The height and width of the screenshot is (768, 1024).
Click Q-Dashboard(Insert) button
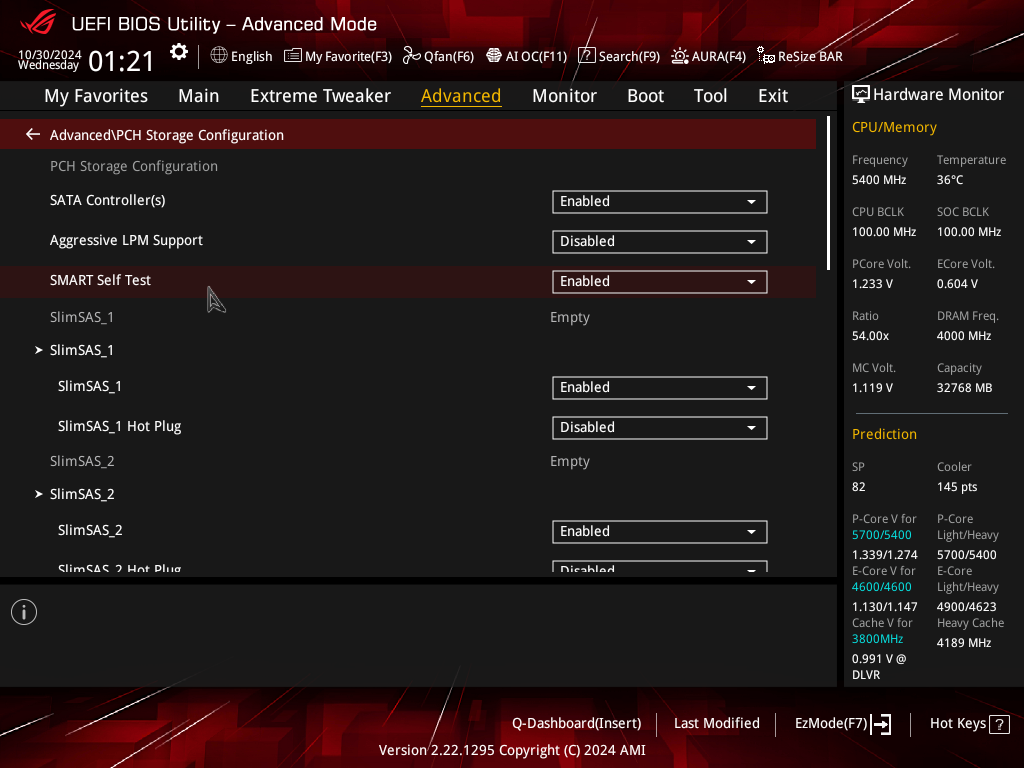[x=577, y=724]
